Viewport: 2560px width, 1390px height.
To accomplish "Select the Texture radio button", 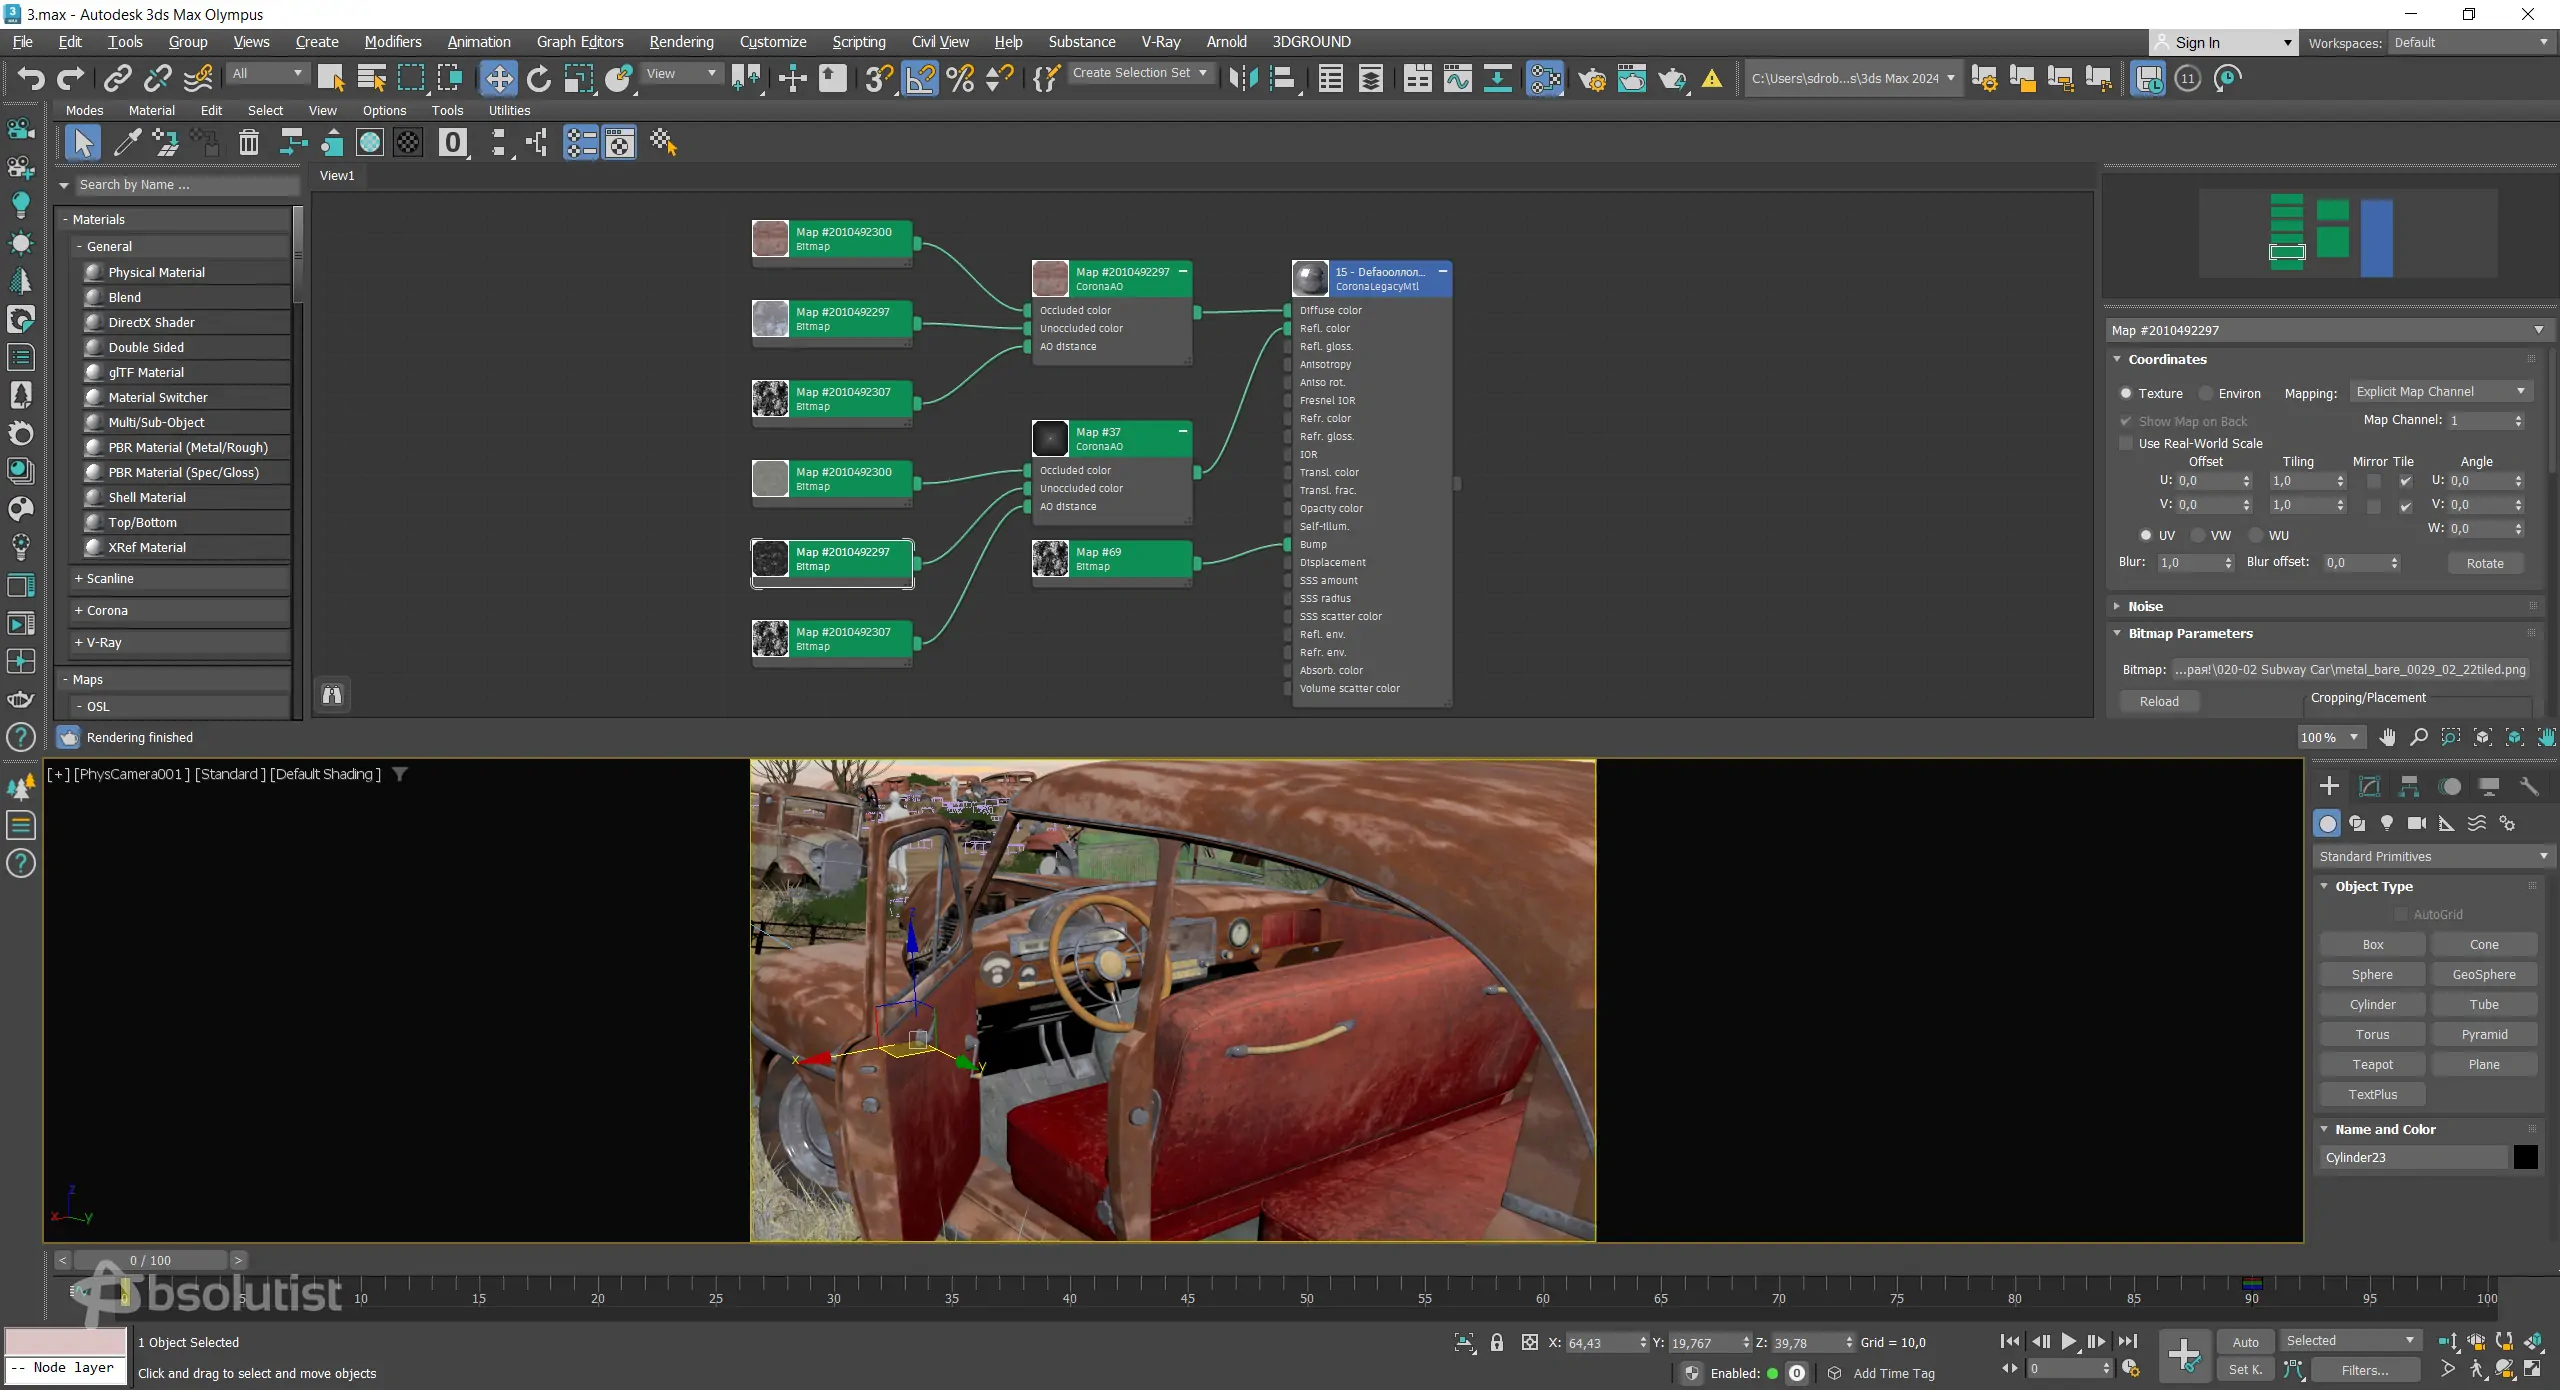I will point(2126,394).
